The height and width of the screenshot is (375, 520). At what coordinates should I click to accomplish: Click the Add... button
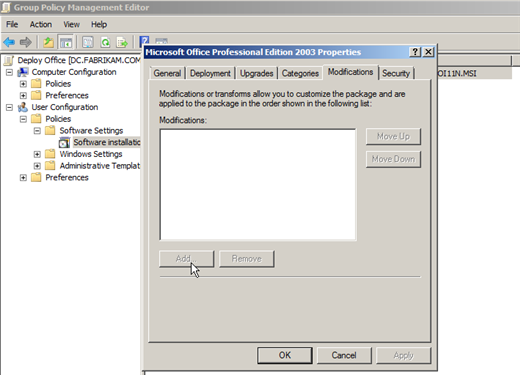[187, 259]
